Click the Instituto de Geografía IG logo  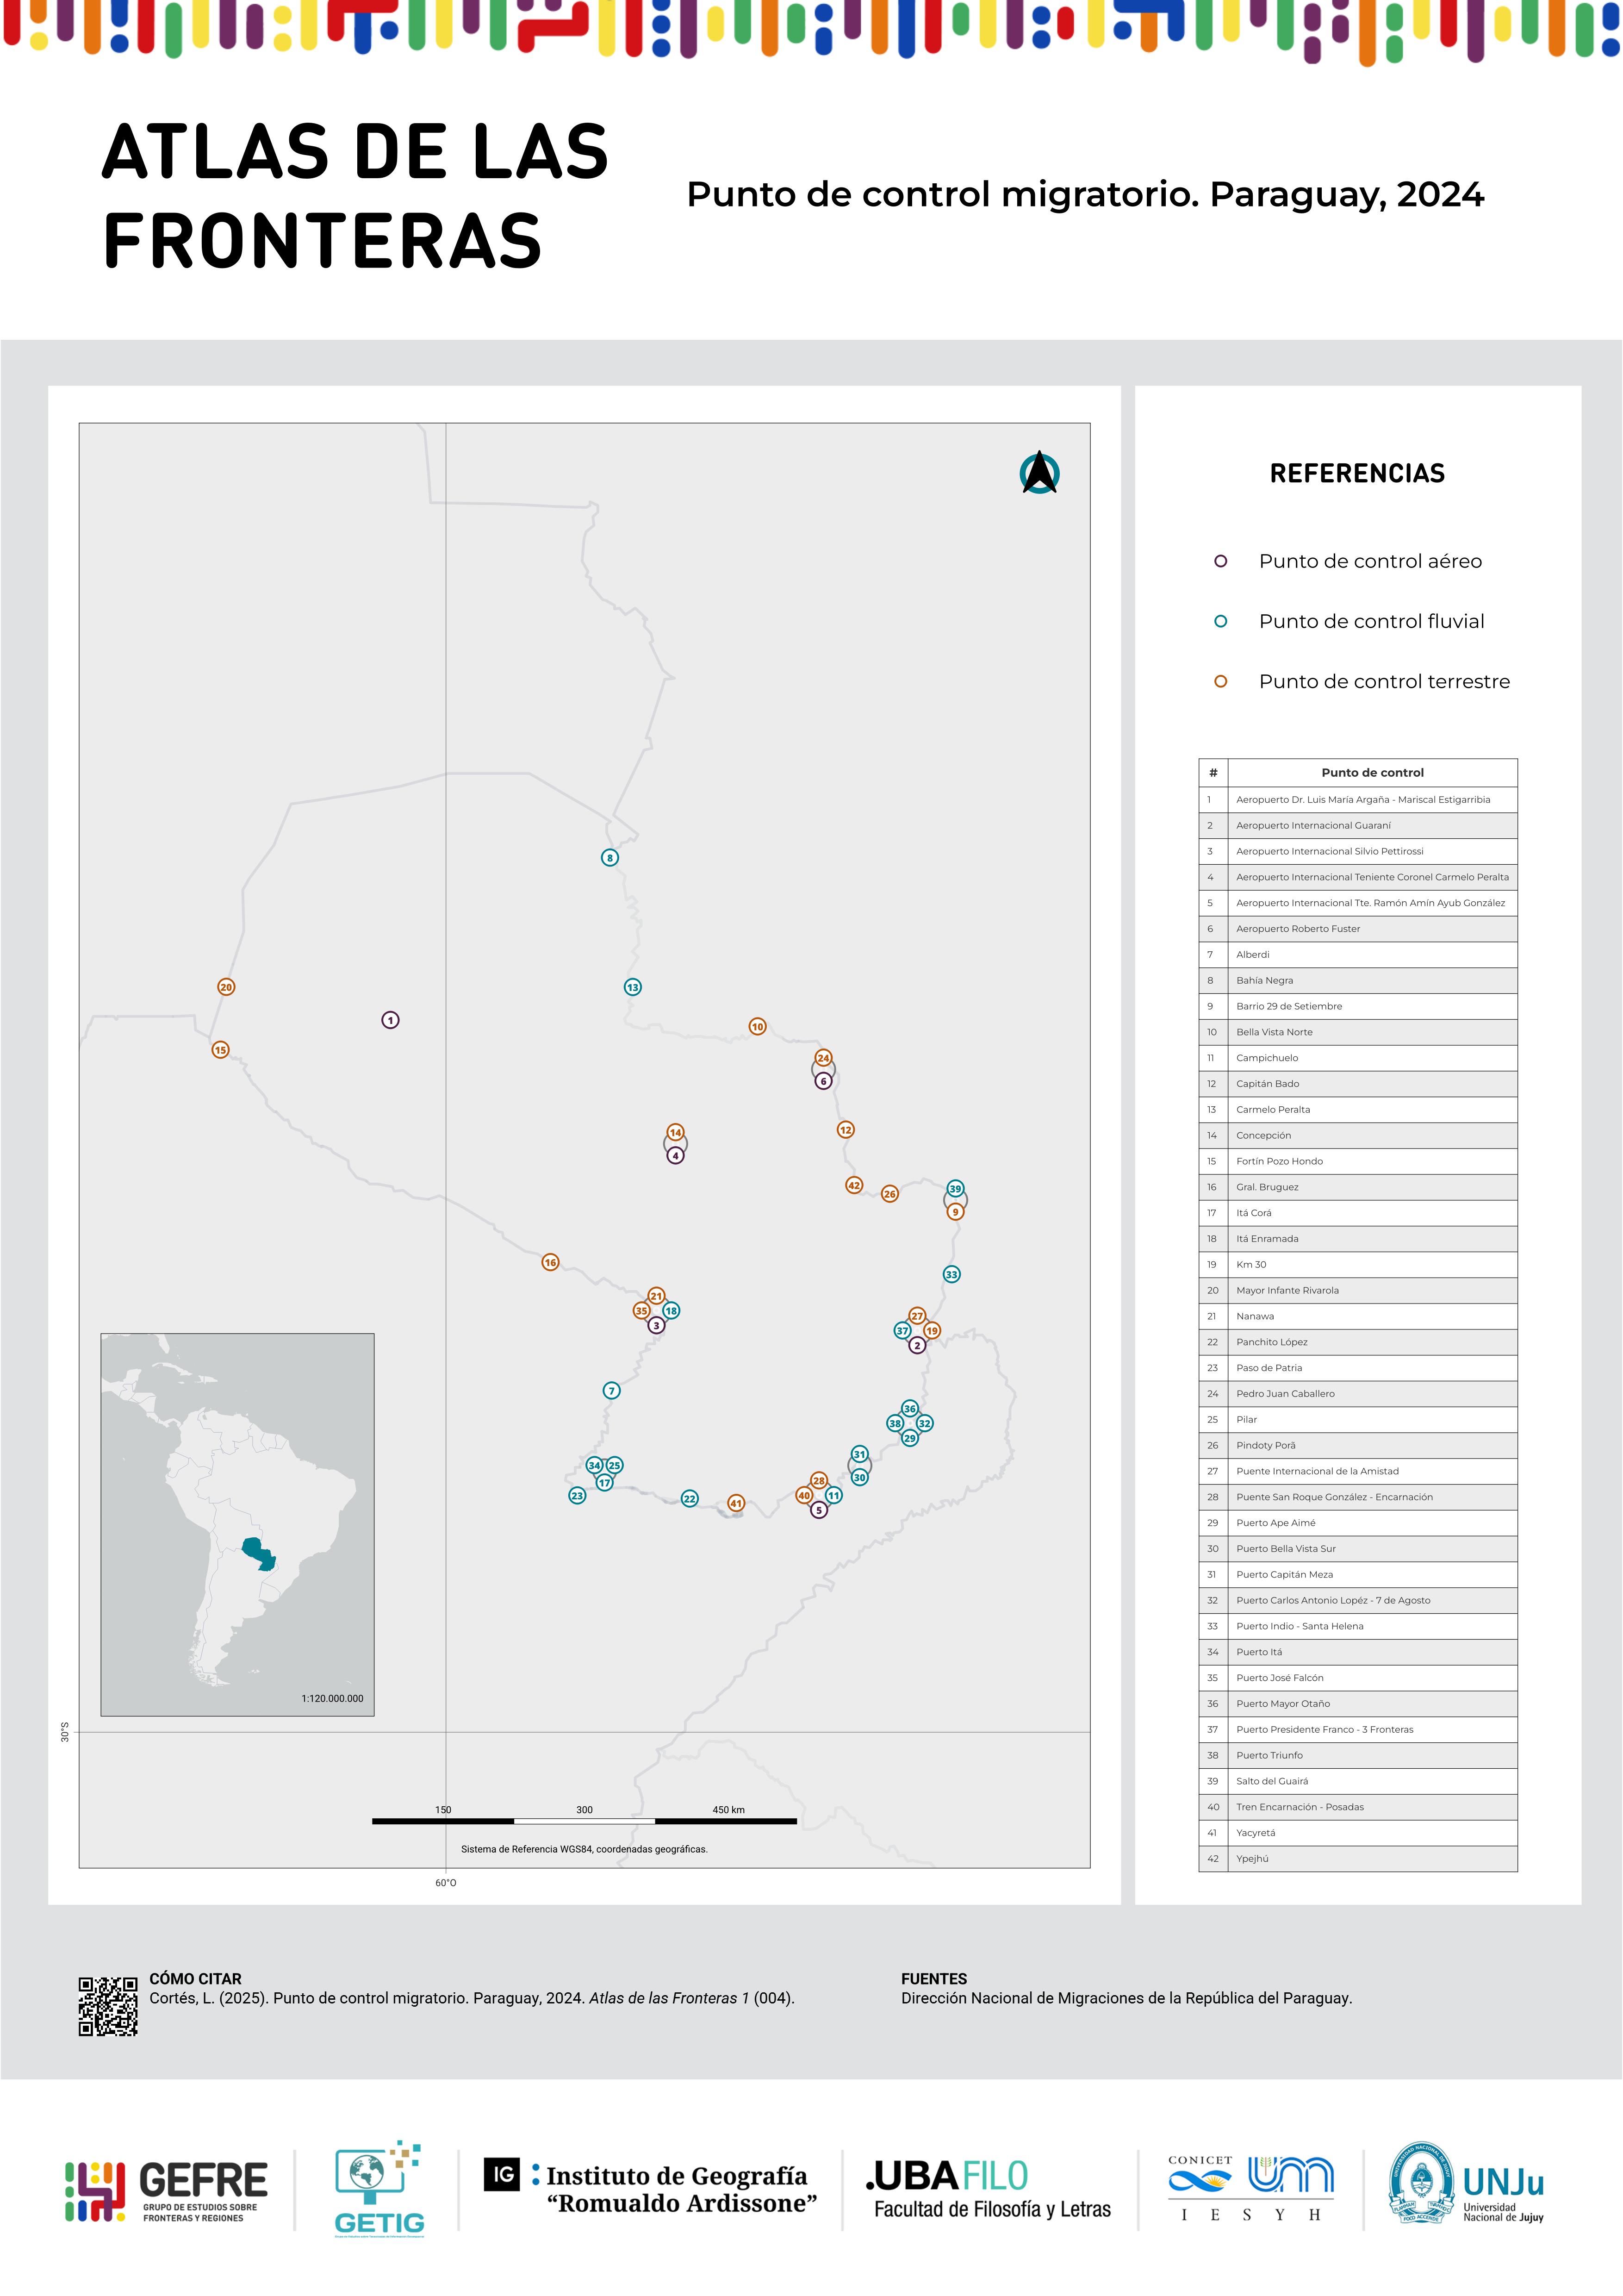(x=650, y=2188)
